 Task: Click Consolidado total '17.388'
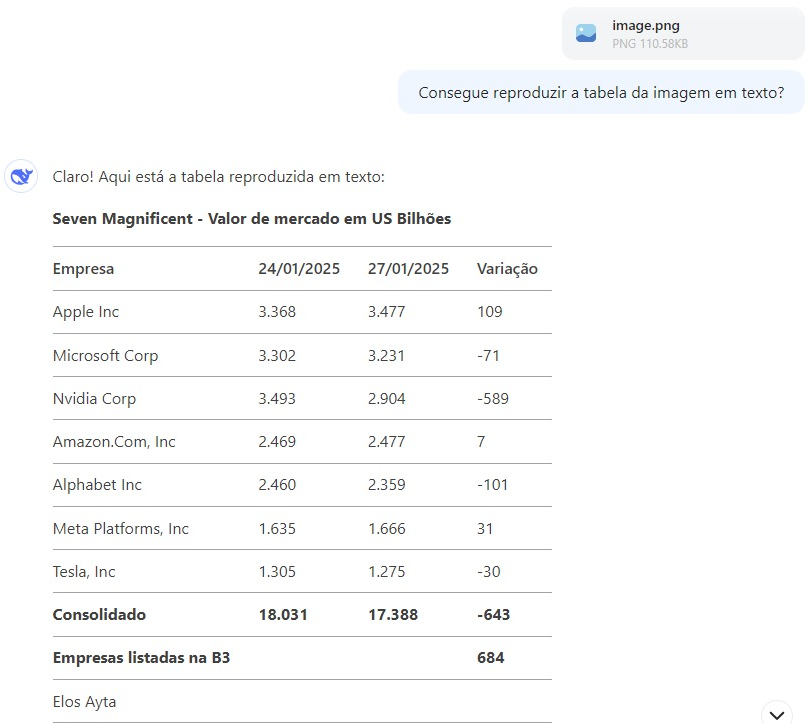point(393,615)
